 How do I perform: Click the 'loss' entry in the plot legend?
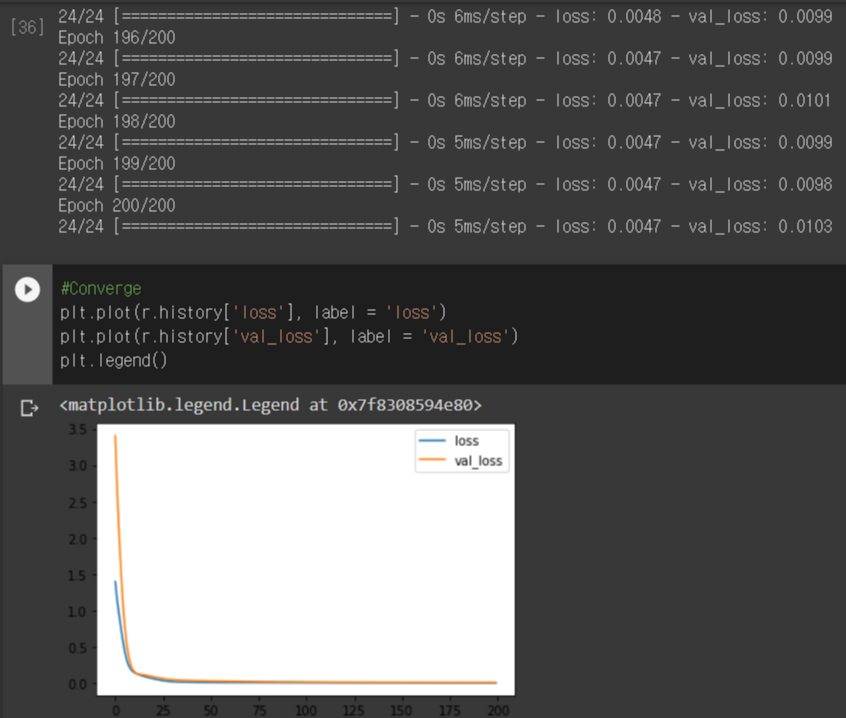click(x=466, y=441)
